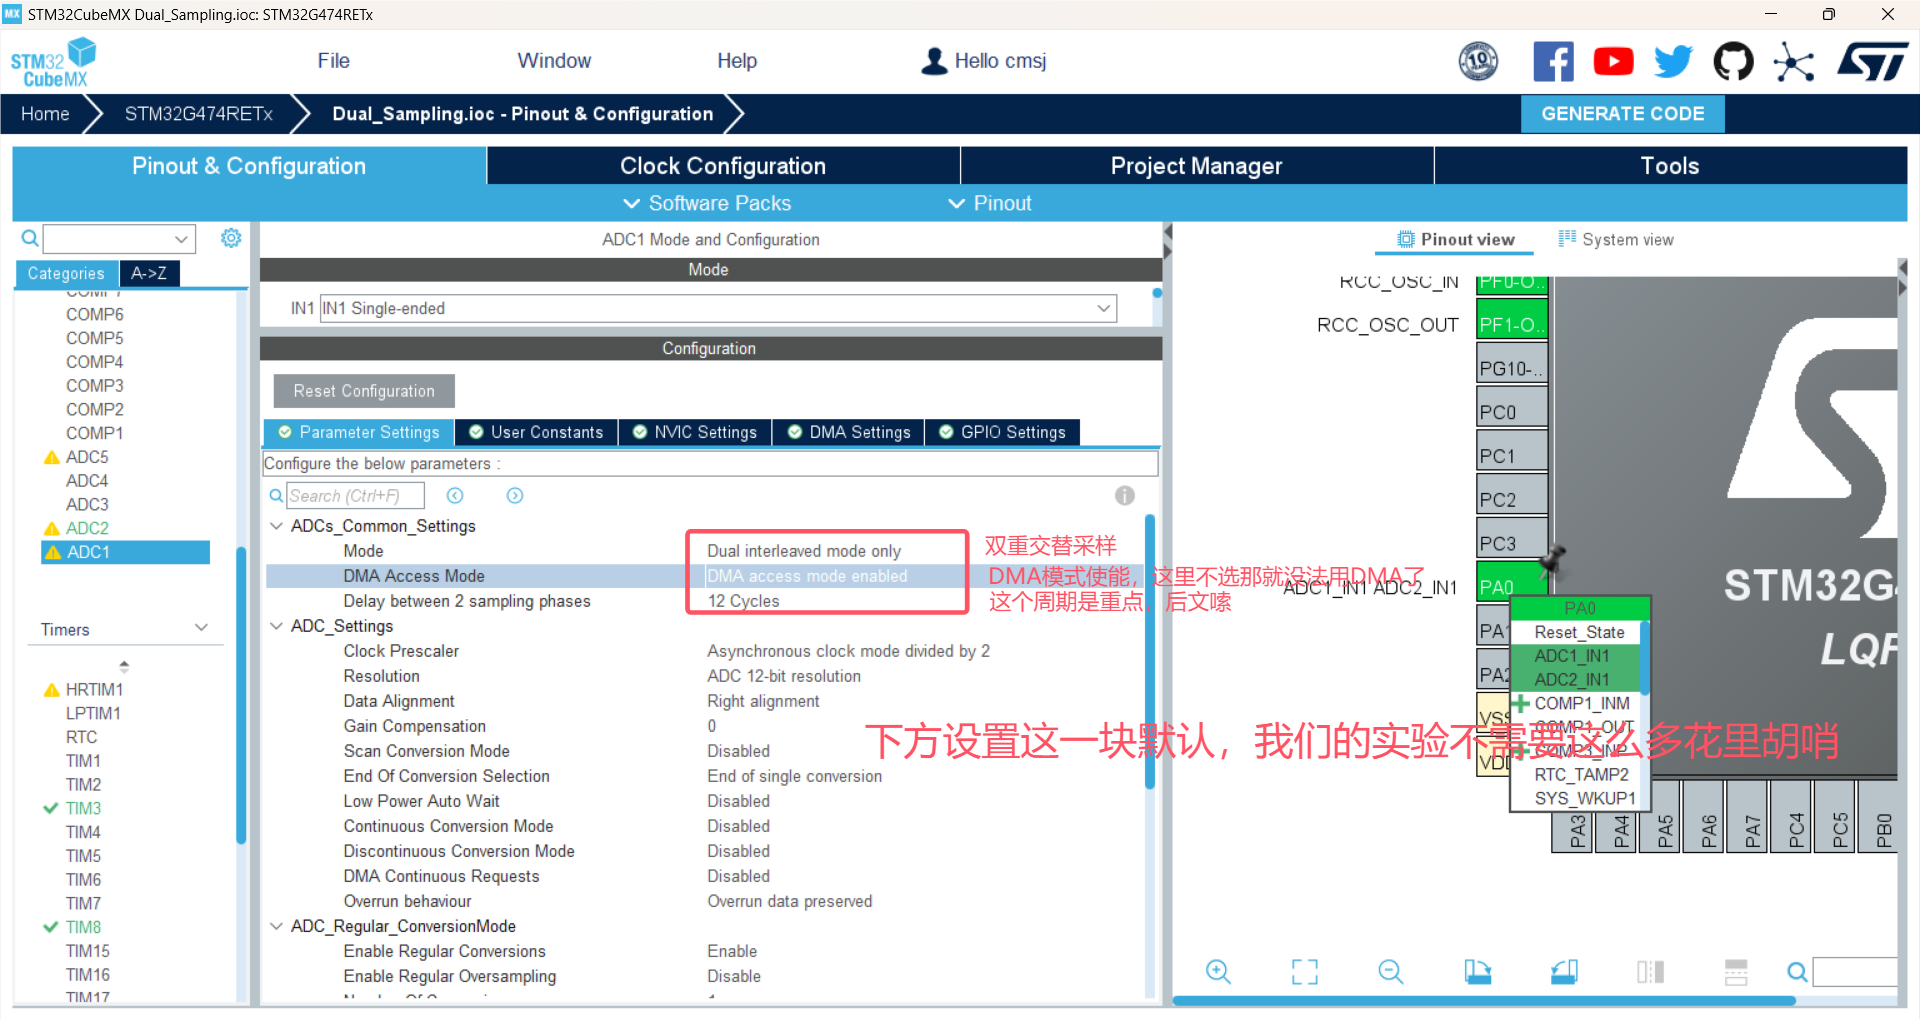Choose RTC_TAMP2 in PA0 pin menu

(1581, 774)
